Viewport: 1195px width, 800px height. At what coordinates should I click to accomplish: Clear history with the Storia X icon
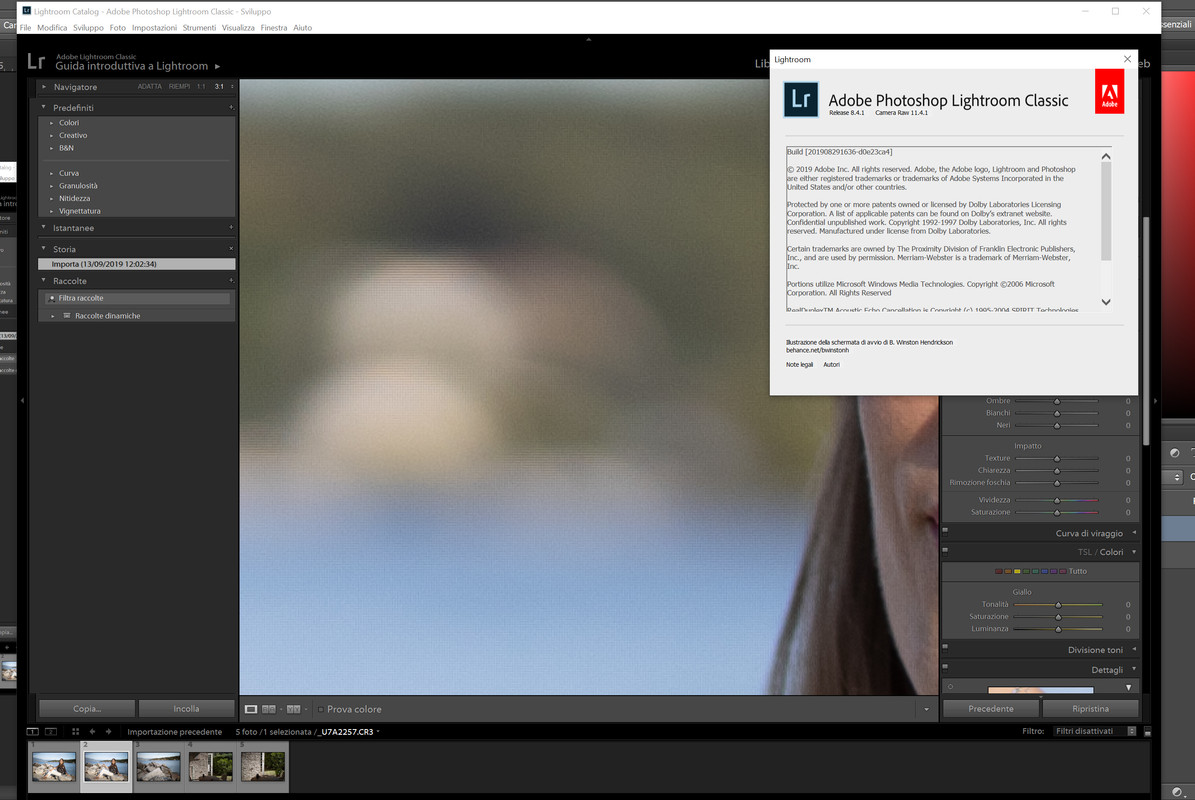231,248
